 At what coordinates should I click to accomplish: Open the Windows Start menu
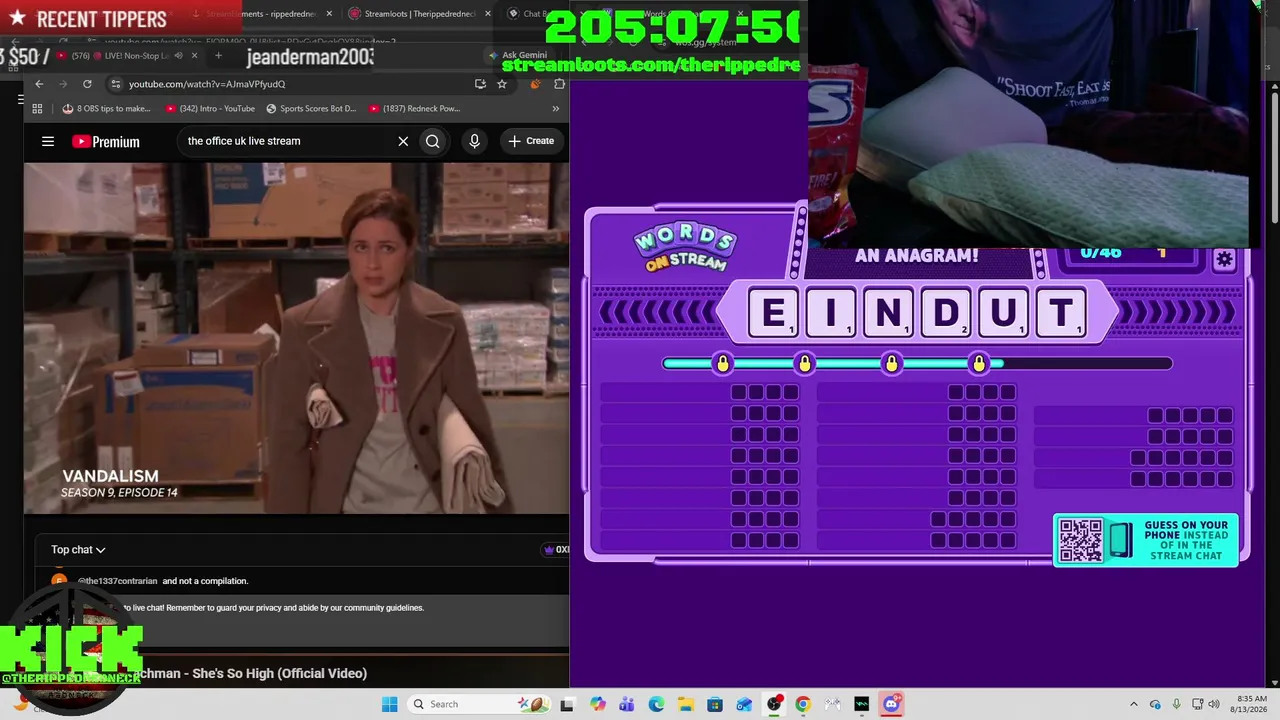[x=389, y=704]
